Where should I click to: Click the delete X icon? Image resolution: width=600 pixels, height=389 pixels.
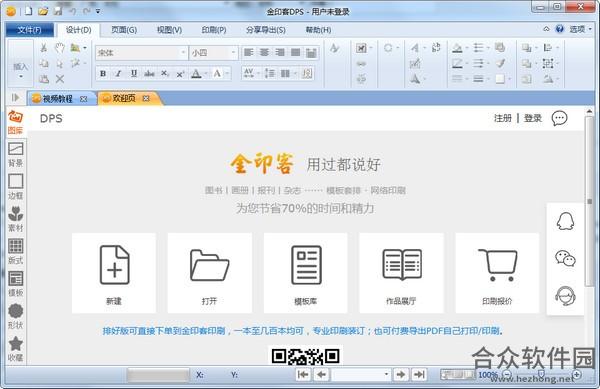[60, 79]
